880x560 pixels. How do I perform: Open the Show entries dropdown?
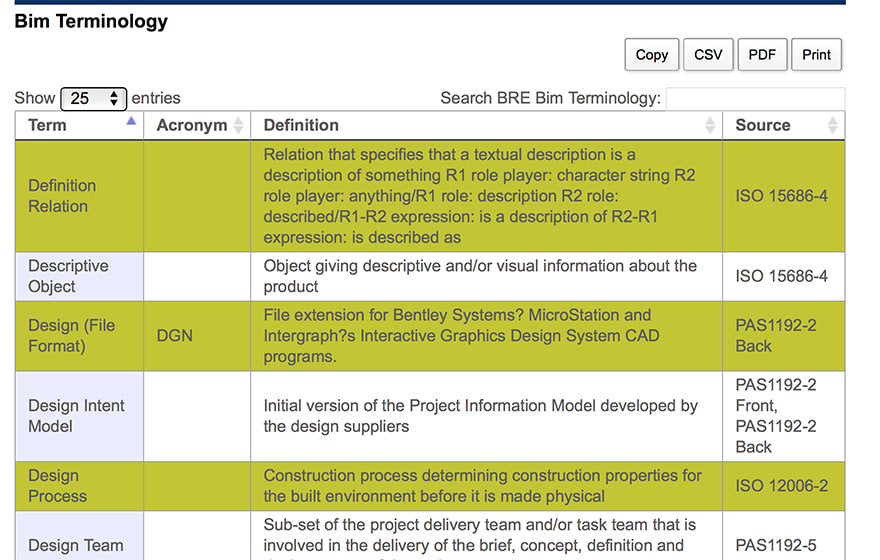click(93, 98)
